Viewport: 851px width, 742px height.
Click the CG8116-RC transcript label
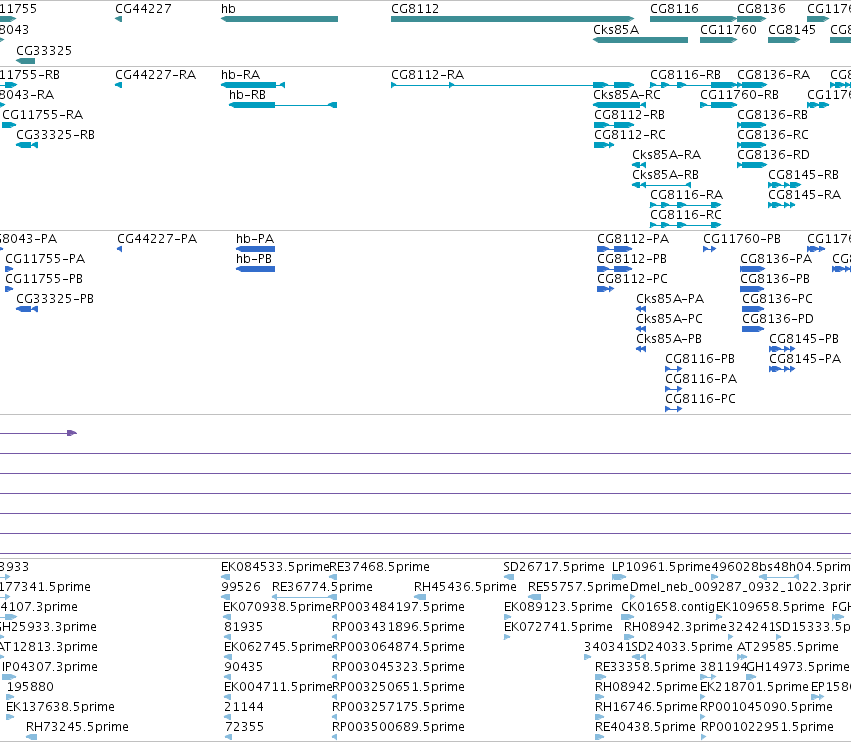coord(686,214)
